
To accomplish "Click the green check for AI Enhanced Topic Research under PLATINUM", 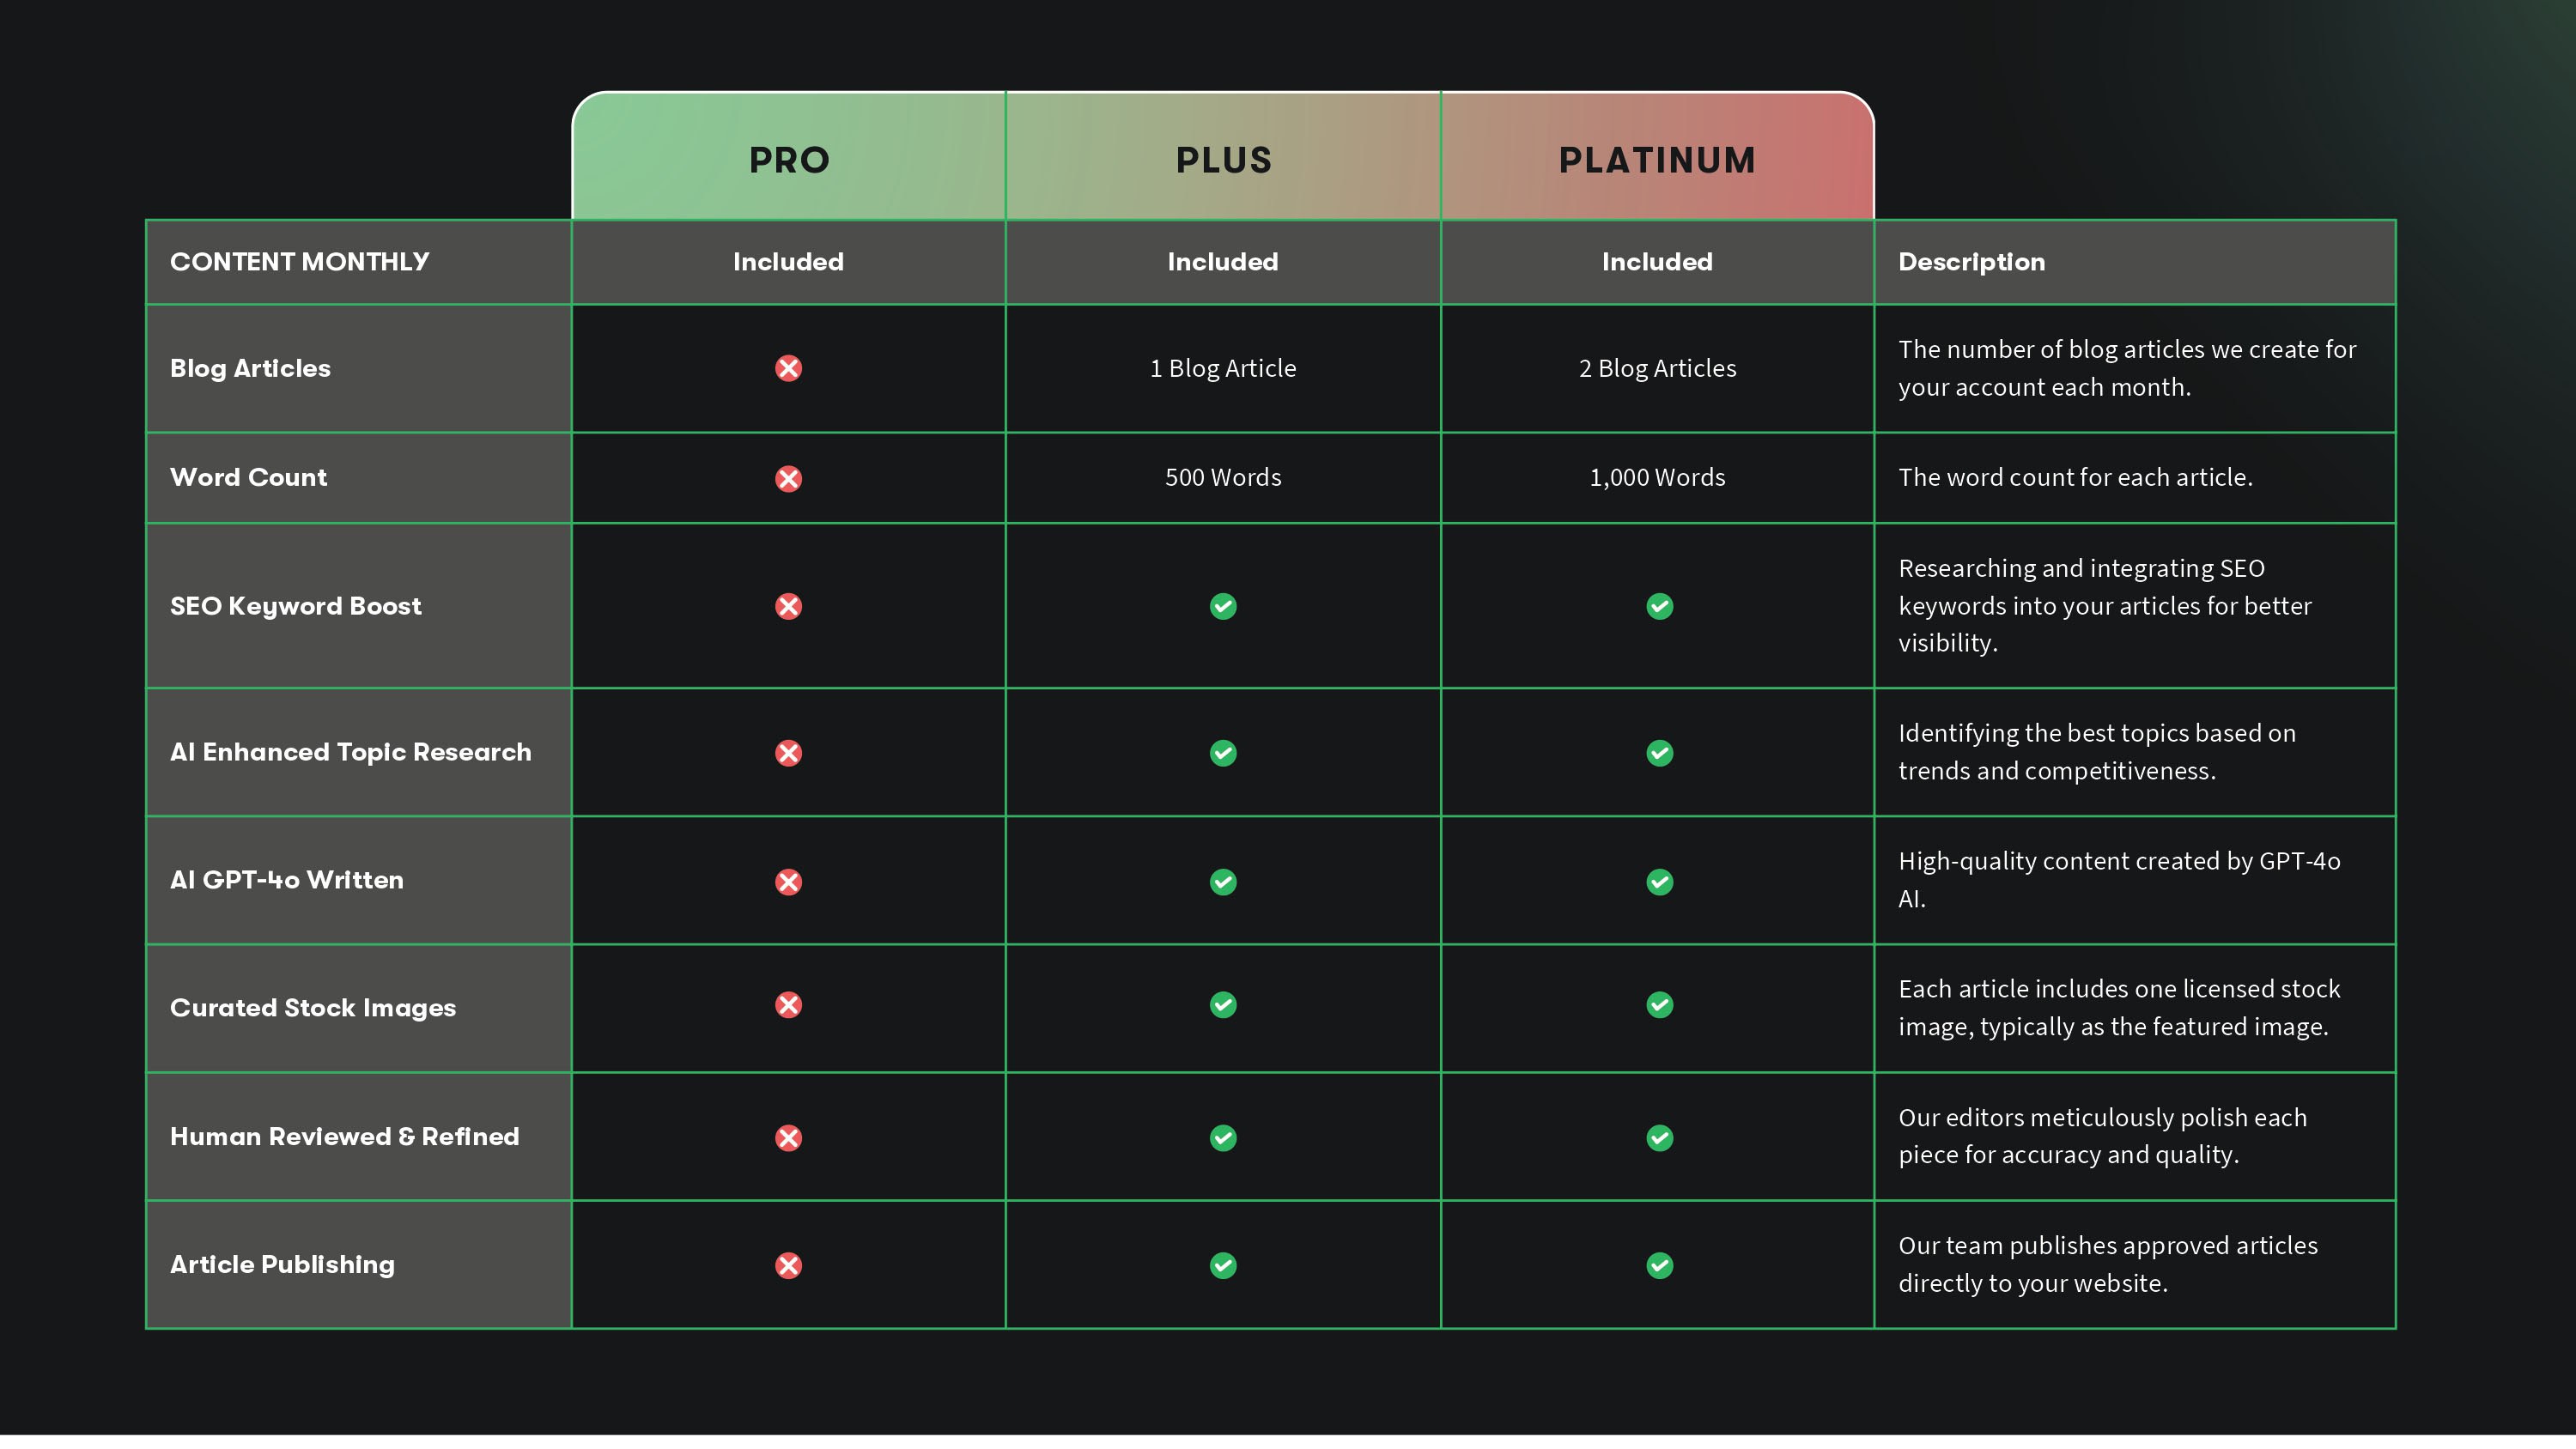I will pyautogui.click(x=1659, y=753).
